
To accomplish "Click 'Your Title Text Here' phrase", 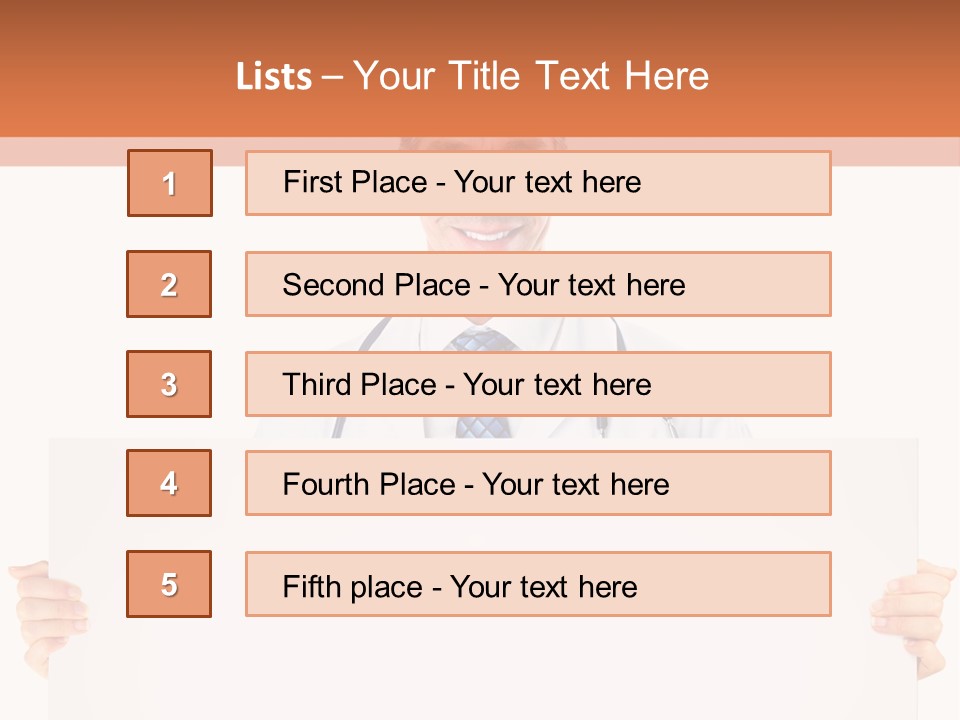I will click(530, 76).
